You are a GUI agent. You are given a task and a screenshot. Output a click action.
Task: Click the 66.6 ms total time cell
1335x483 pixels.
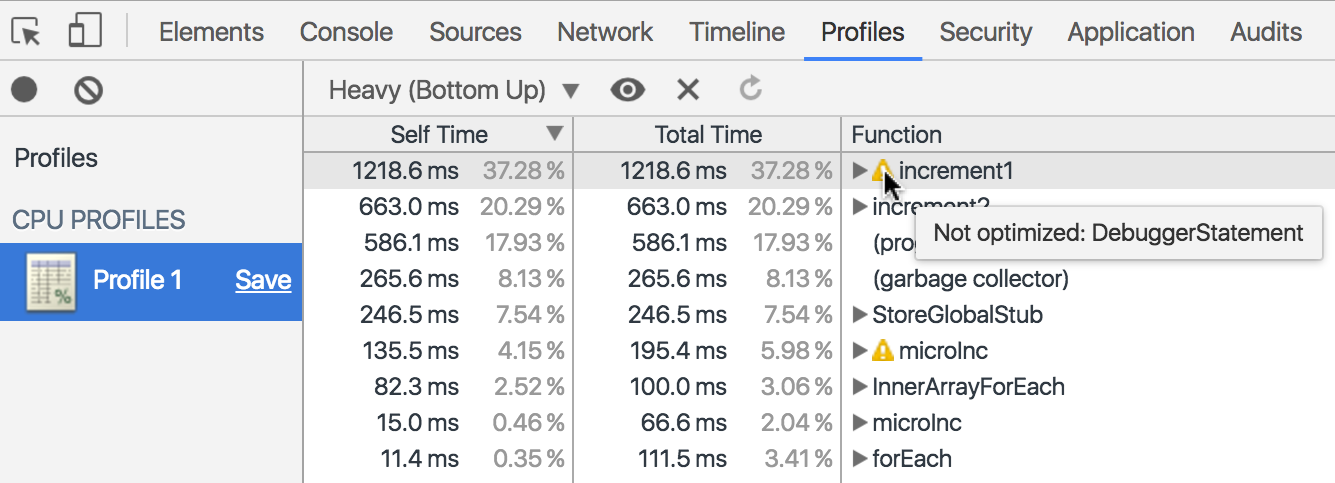click(x=684, y=423)
